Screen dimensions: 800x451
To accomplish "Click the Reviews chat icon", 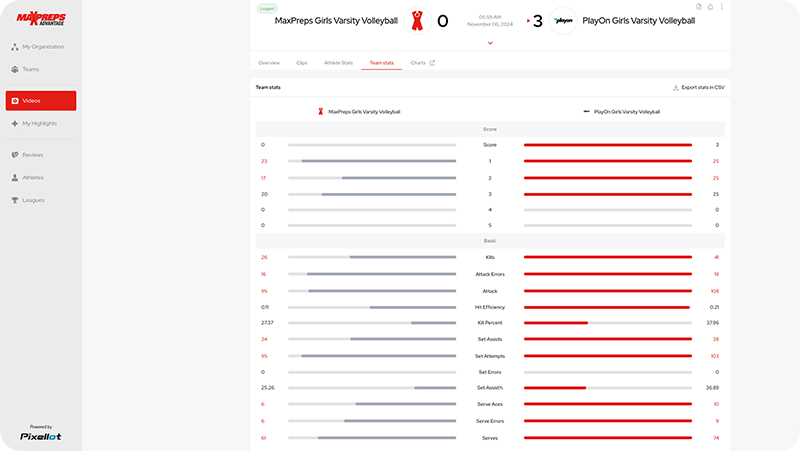I will (x=15, y=155).
